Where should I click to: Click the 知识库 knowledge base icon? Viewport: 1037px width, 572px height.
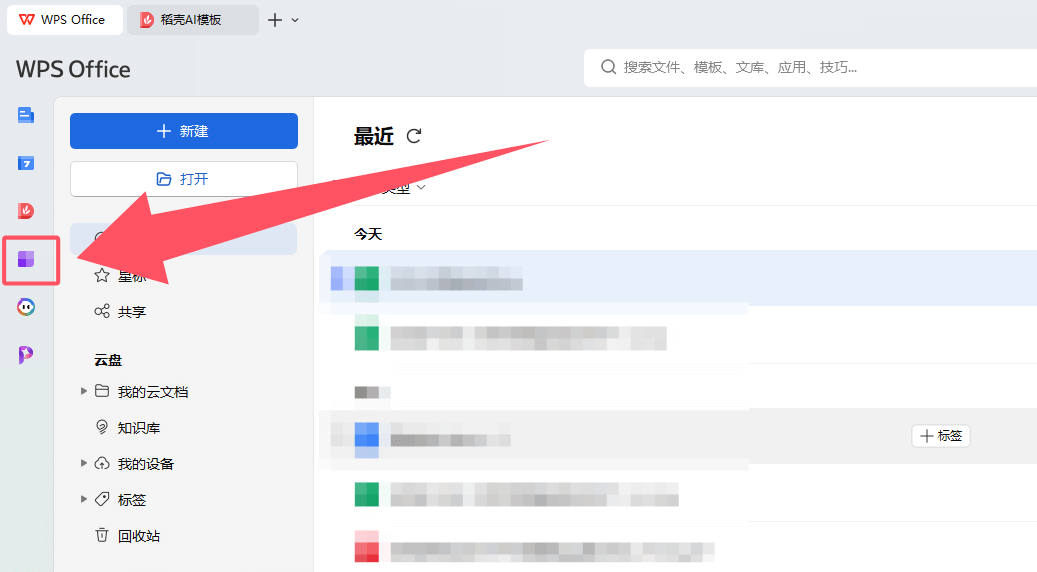click(102, 427)
